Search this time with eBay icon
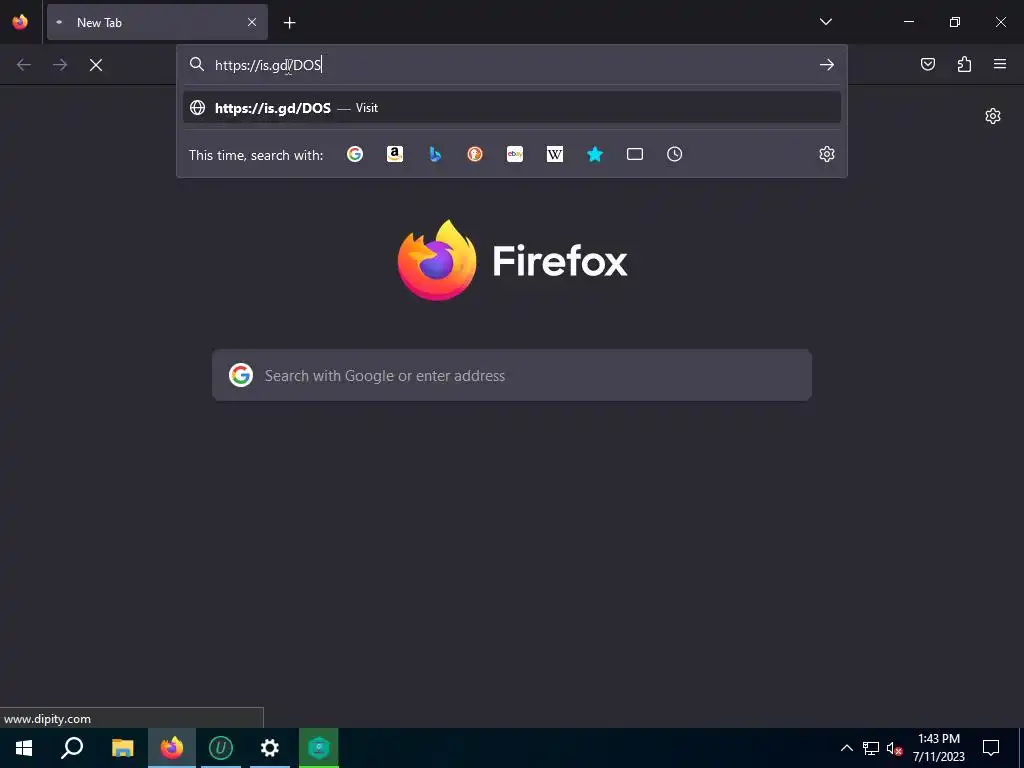This screenshot has width=1024, height=768. click(x=515, y=154)
